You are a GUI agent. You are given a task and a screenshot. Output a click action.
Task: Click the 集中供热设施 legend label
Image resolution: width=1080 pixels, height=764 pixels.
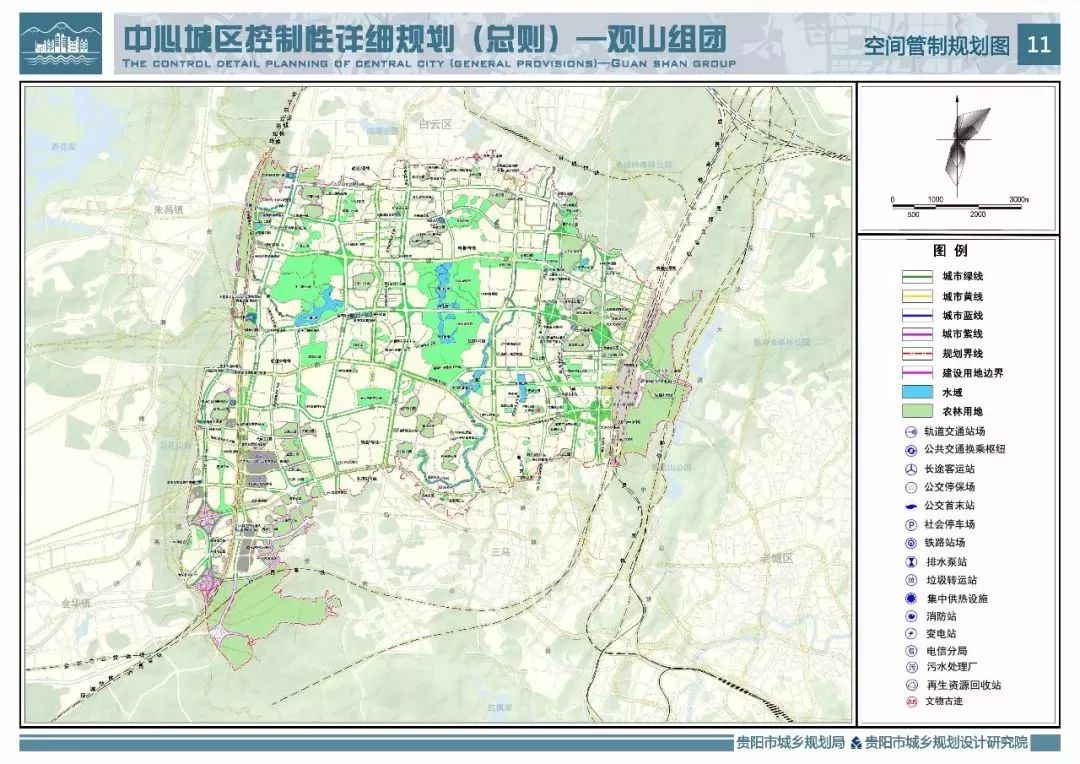click(x=957, y=599)
